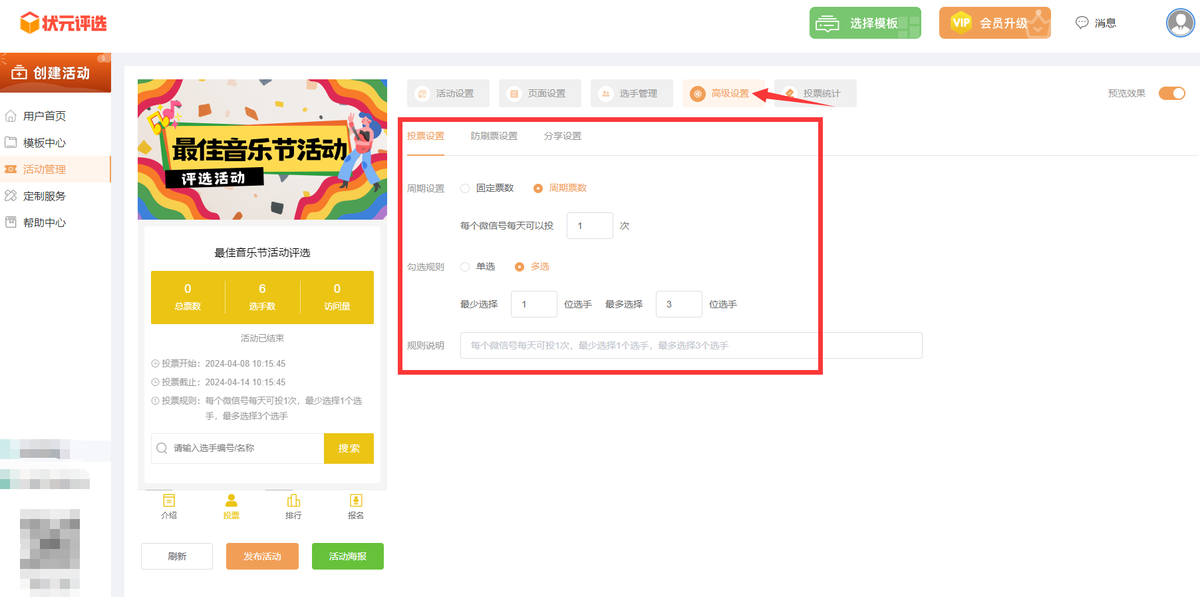Viewport: 1200px width, 597px height.
Task: Open 模板中心 in sidebar
Action: (x=44, y=143)
